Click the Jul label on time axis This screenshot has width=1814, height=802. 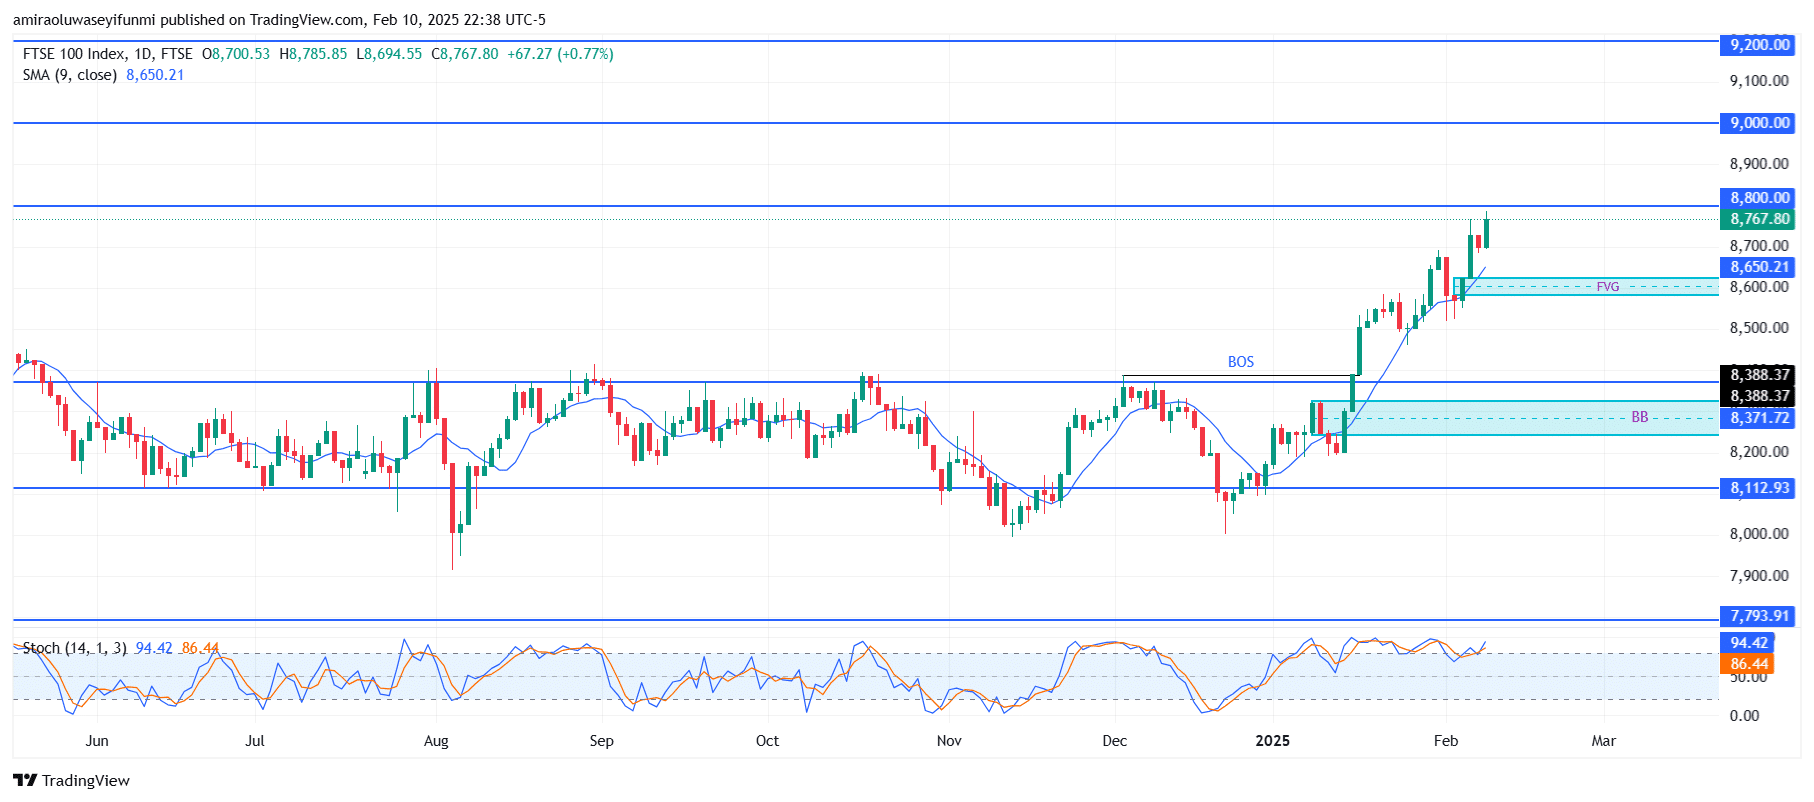(x=255, y=741)
